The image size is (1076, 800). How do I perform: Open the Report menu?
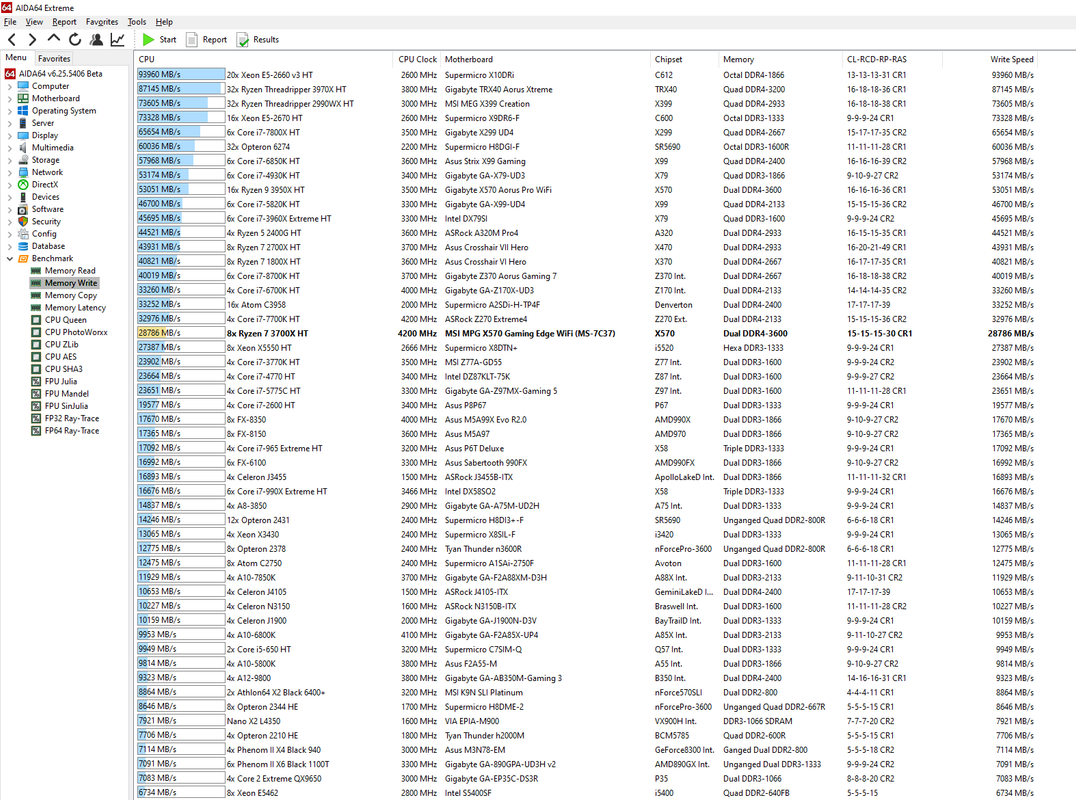pos(65,22)
